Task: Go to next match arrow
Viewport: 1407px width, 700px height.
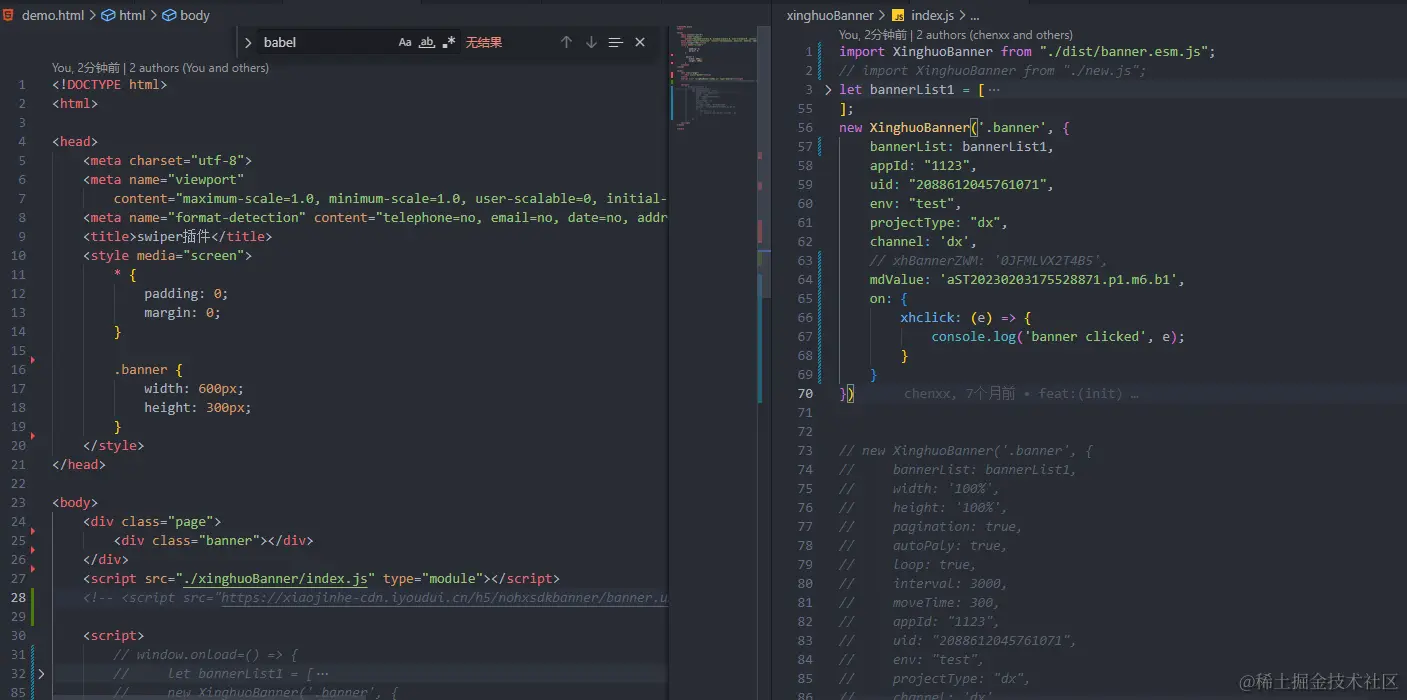Action: click(591, 42)
